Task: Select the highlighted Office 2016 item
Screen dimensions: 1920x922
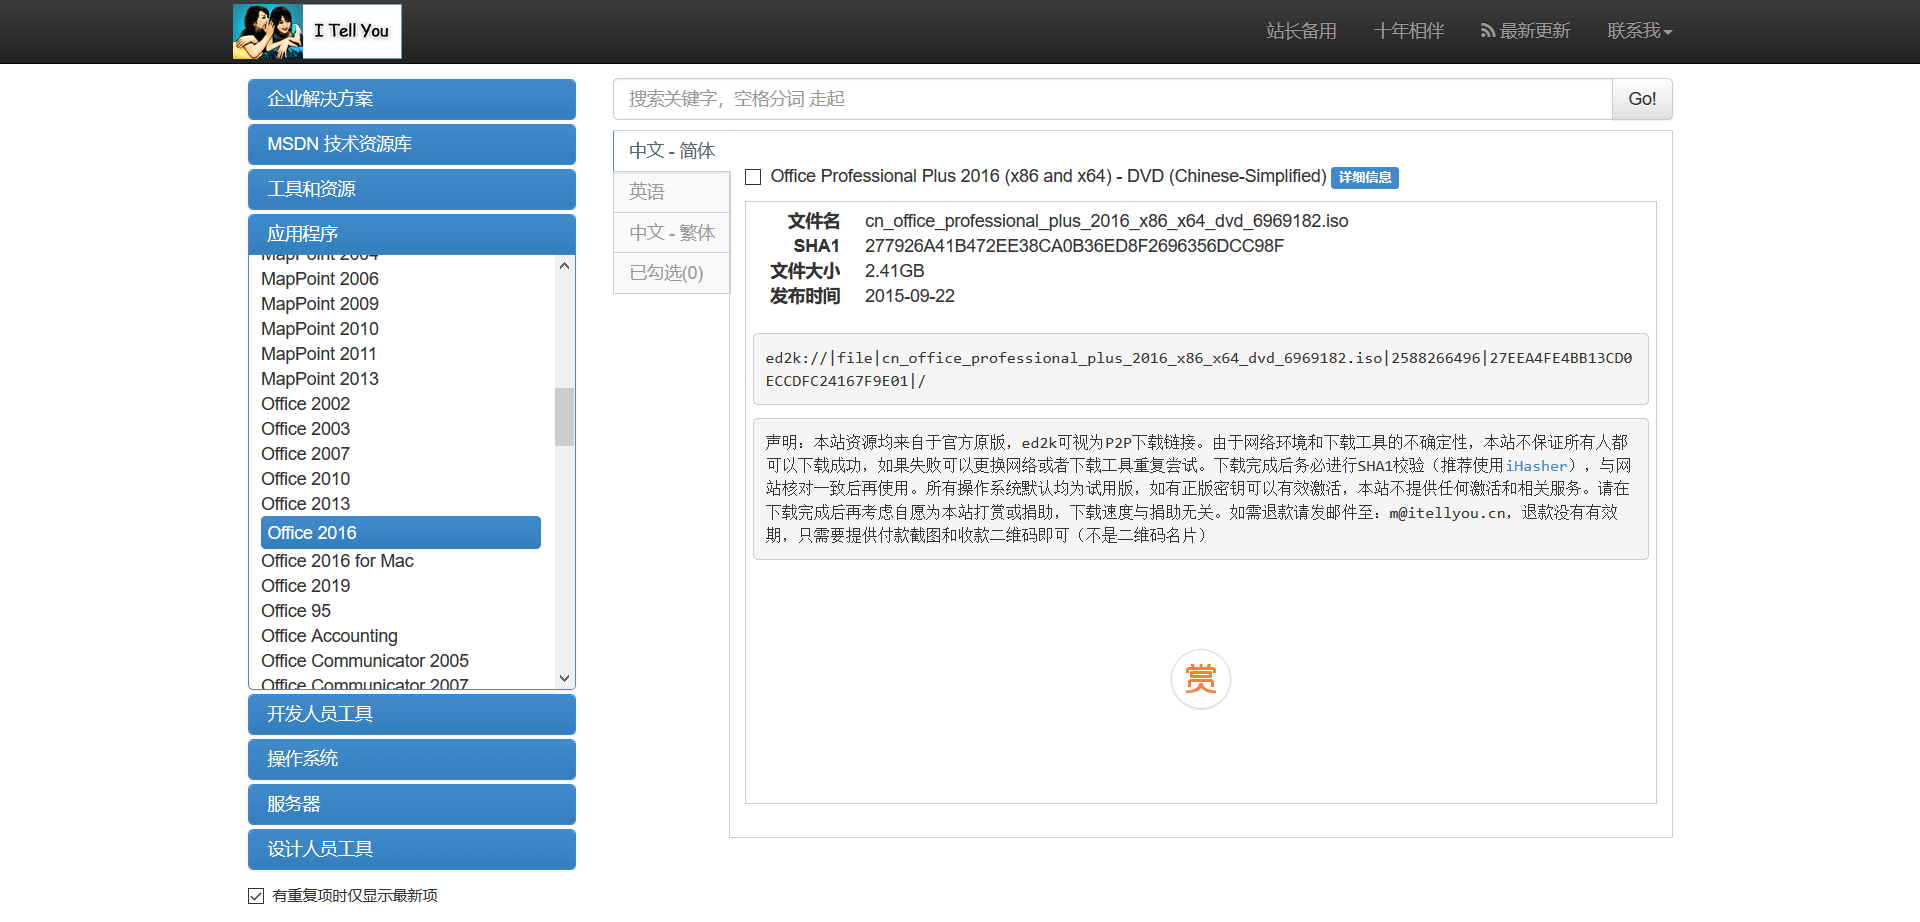Action: point(401,533)
